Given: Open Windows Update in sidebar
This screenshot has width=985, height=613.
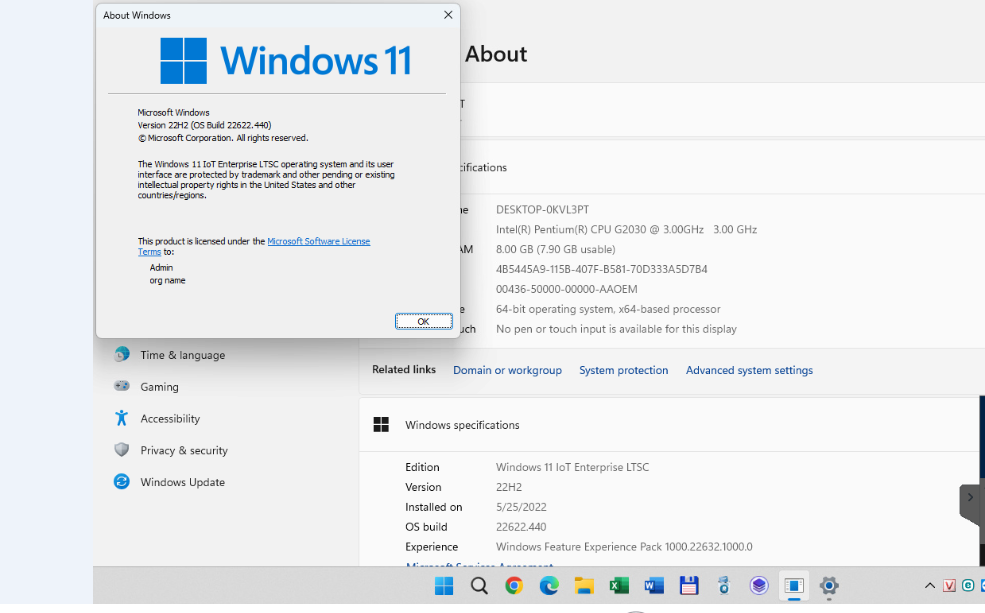Looking at the screenshot, I should [x=182, y=482].
